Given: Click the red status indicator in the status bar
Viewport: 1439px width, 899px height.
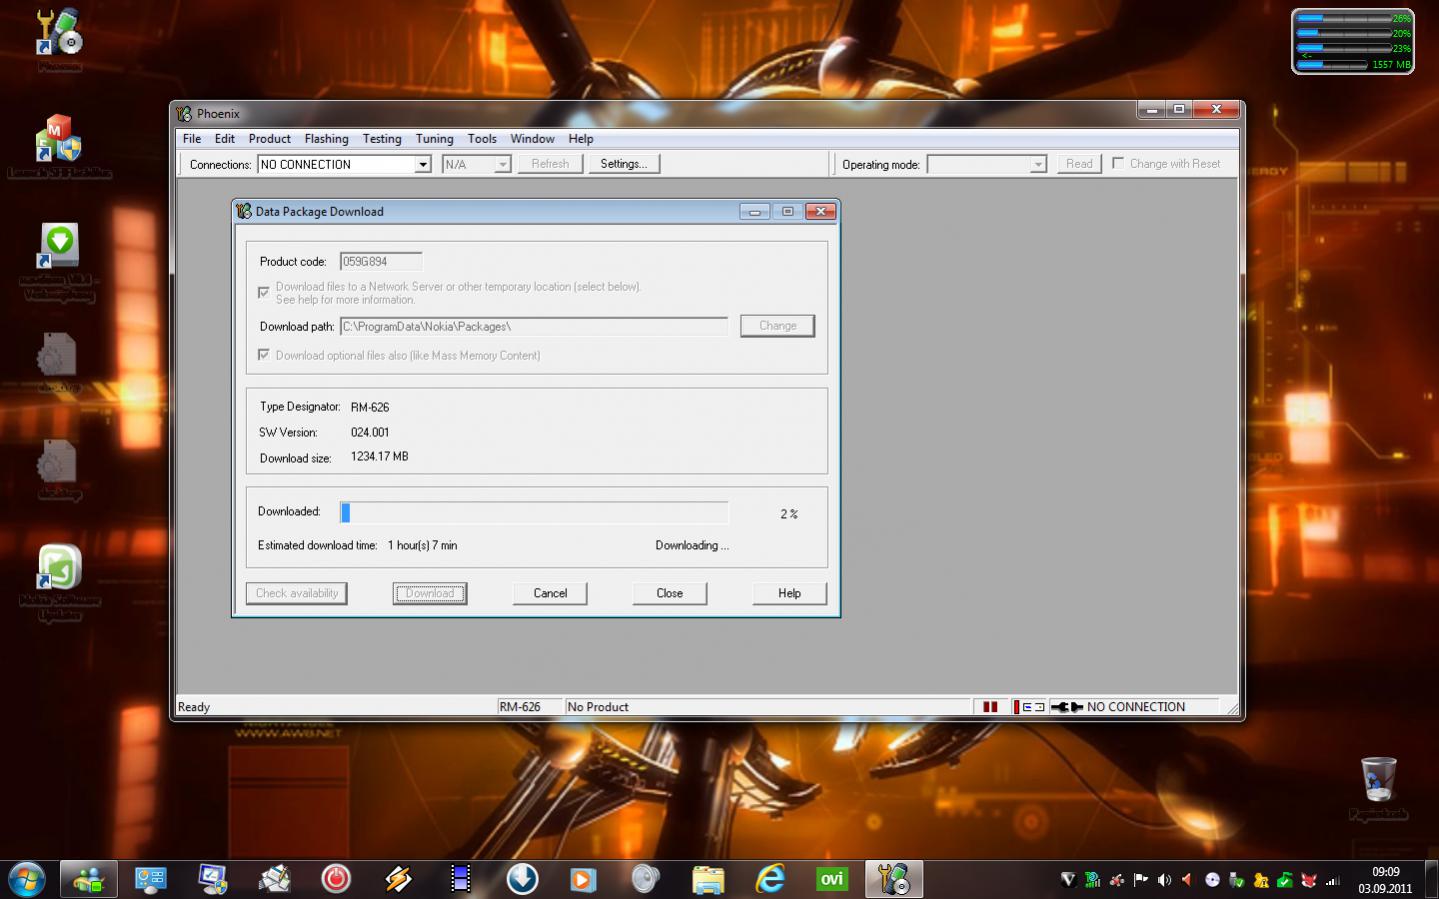Looking at the screenshot, I should click(990, 707).
